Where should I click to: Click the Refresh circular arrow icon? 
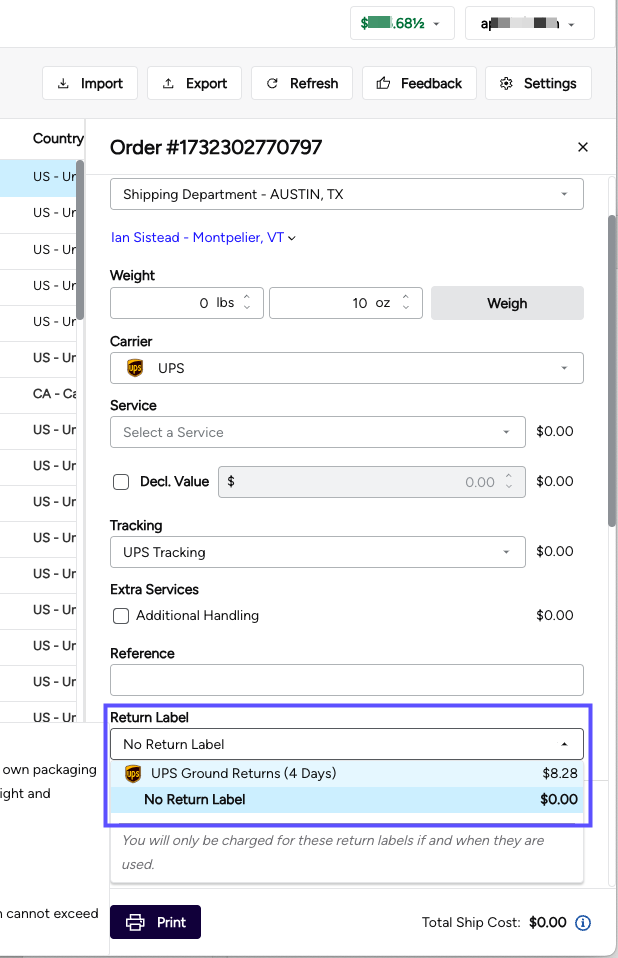(272, 83)
